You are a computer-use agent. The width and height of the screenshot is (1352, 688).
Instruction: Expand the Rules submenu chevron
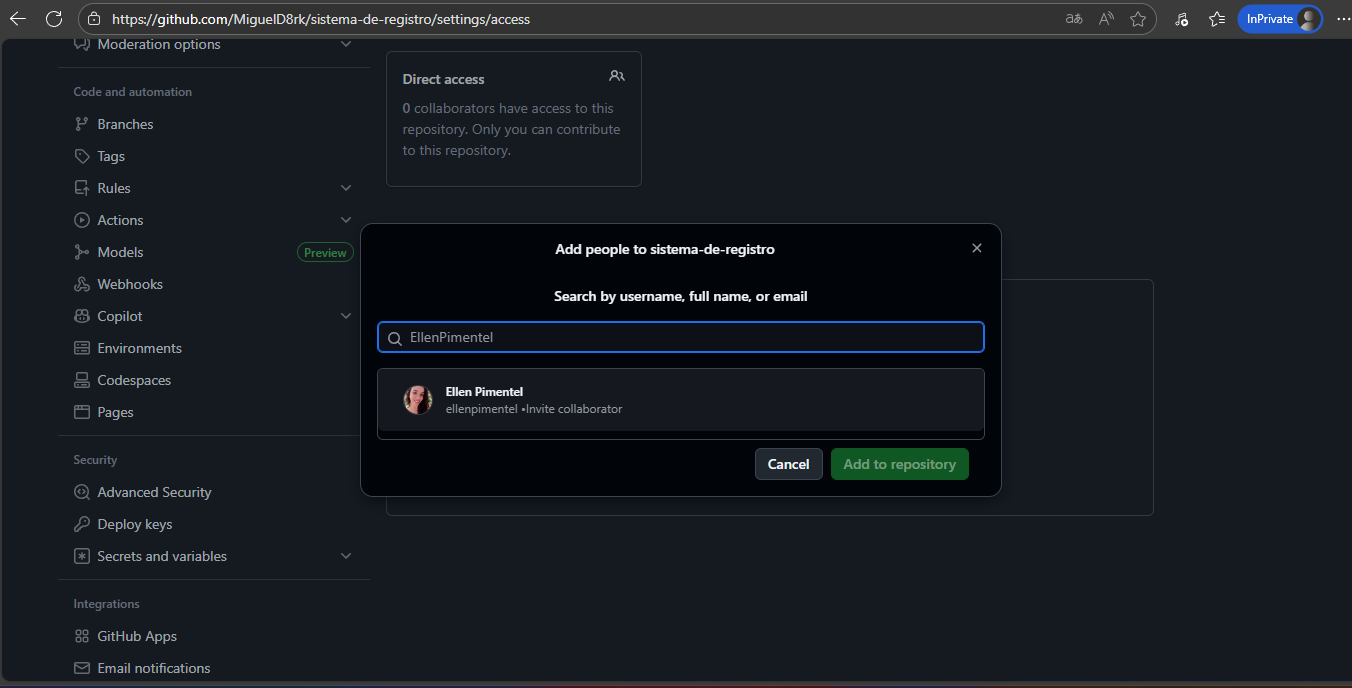pos(346,188)
